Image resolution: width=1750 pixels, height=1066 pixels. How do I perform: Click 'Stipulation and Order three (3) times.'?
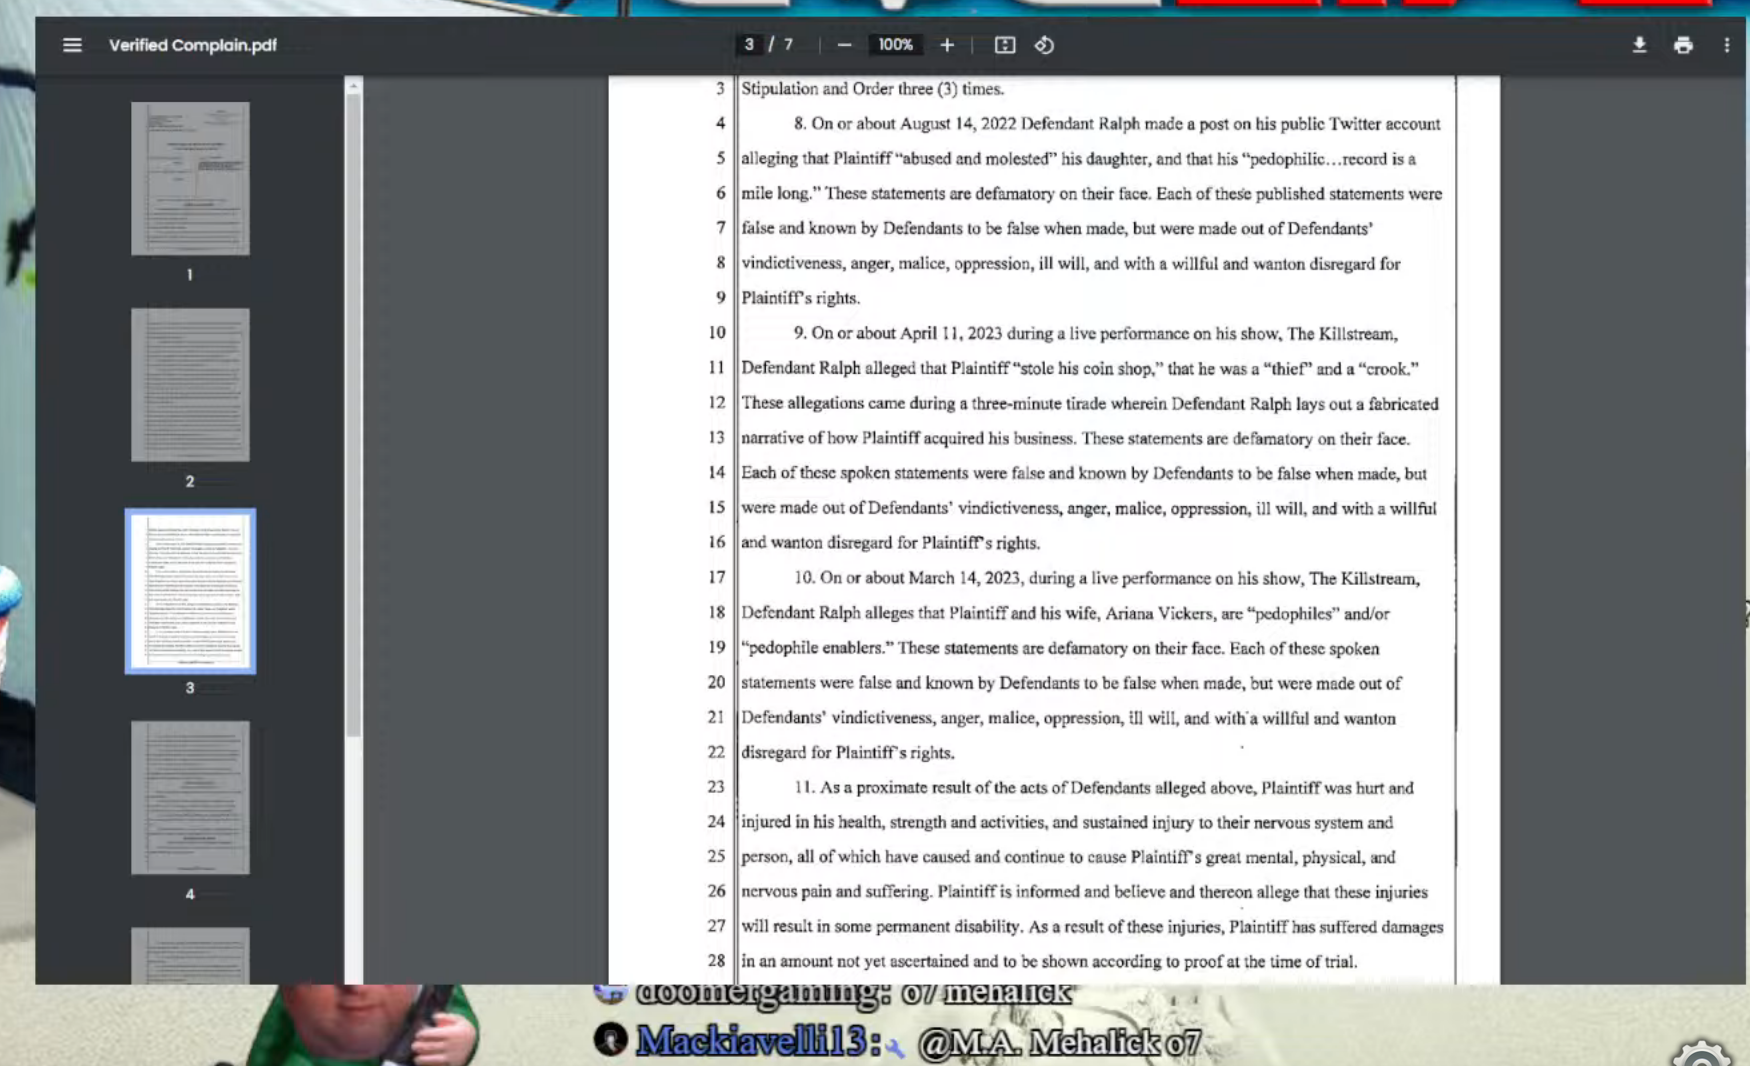click(x=873, y=89)
